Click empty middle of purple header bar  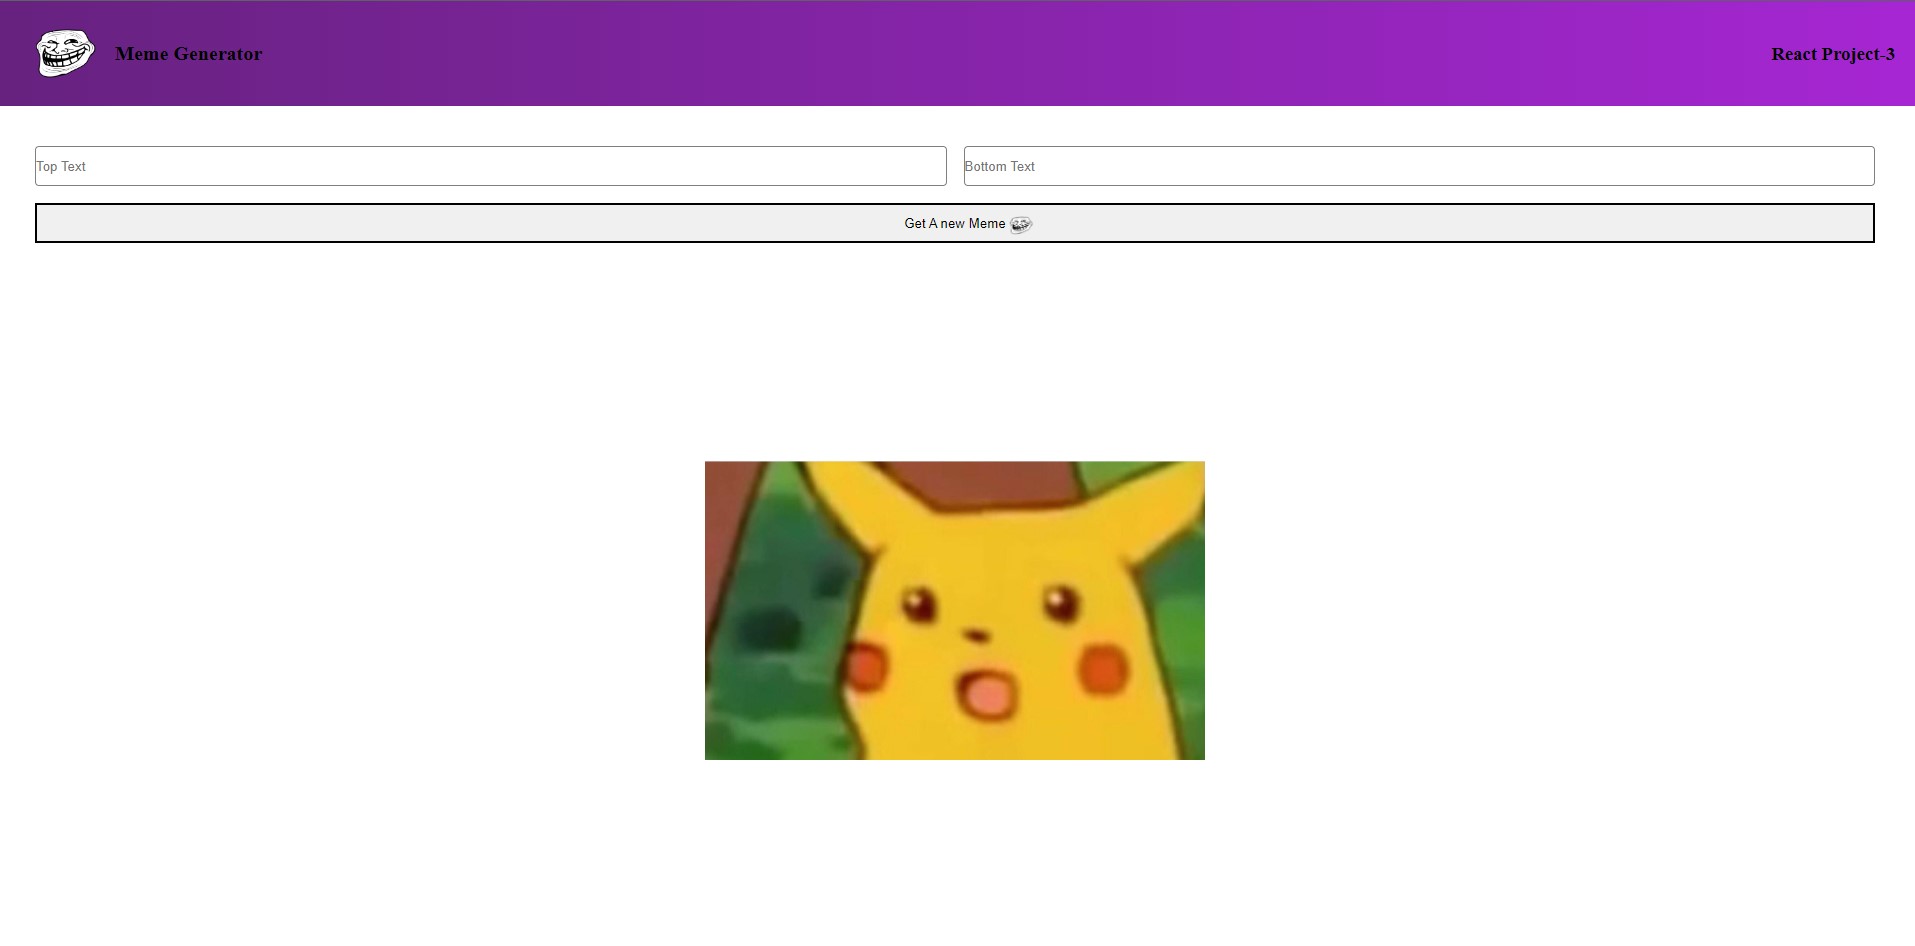1000,54
